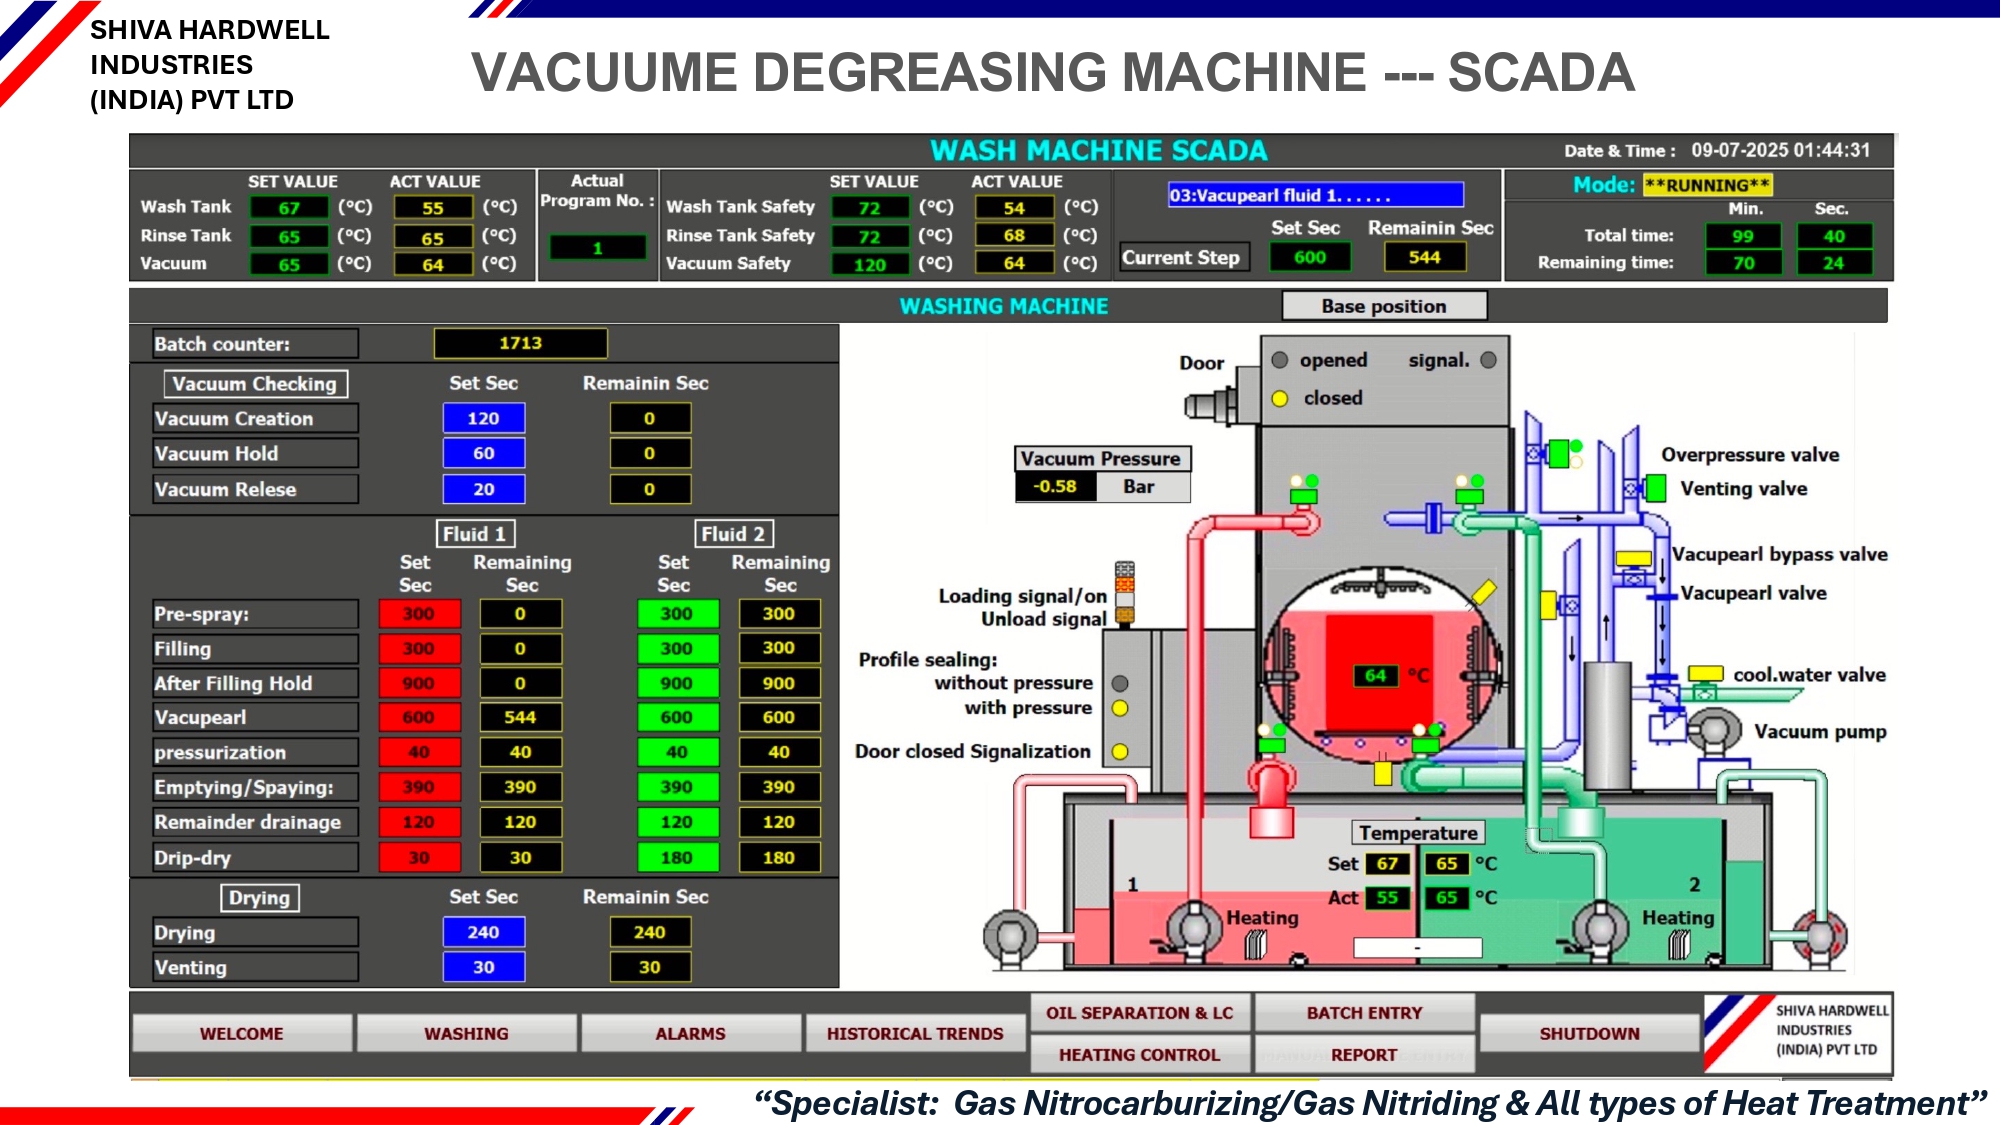Open the program selector '03:Vacupearl fluid 1'
The image size is (2000, 1125).
tap(1315, 195)
